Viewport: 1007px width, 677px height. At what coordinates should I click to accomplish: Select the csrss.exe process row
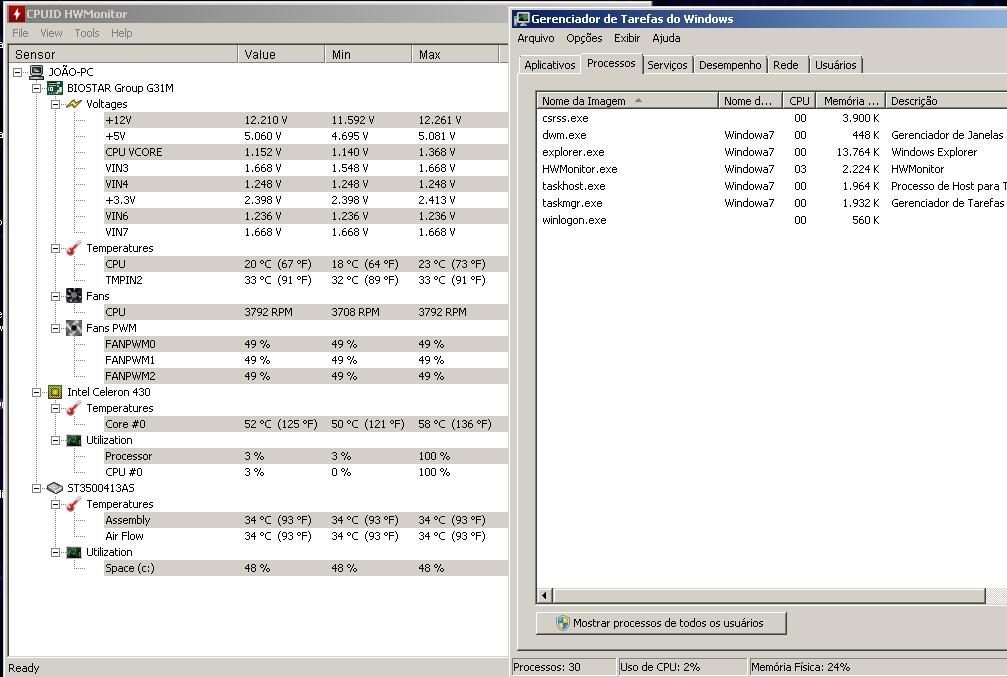pyautogui.click(x=771, y=118)
